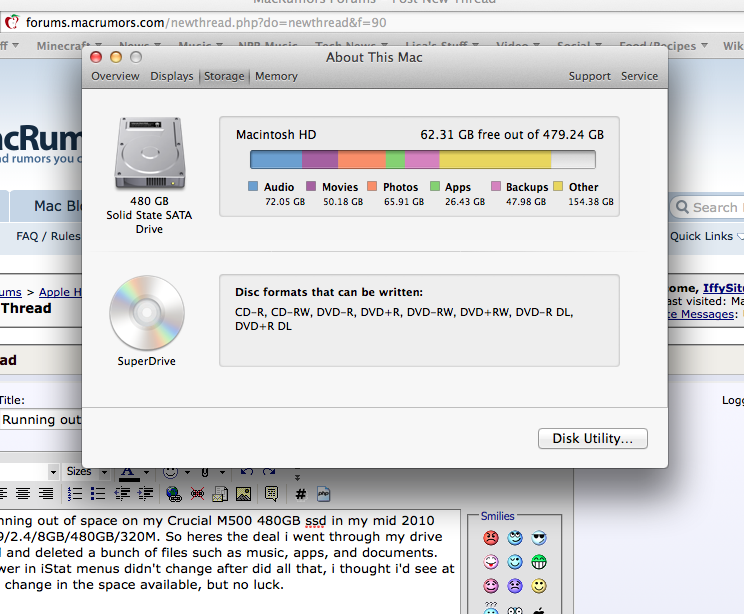Open the text color dropdown arrow
744x614 pixels.
point(146,473)
